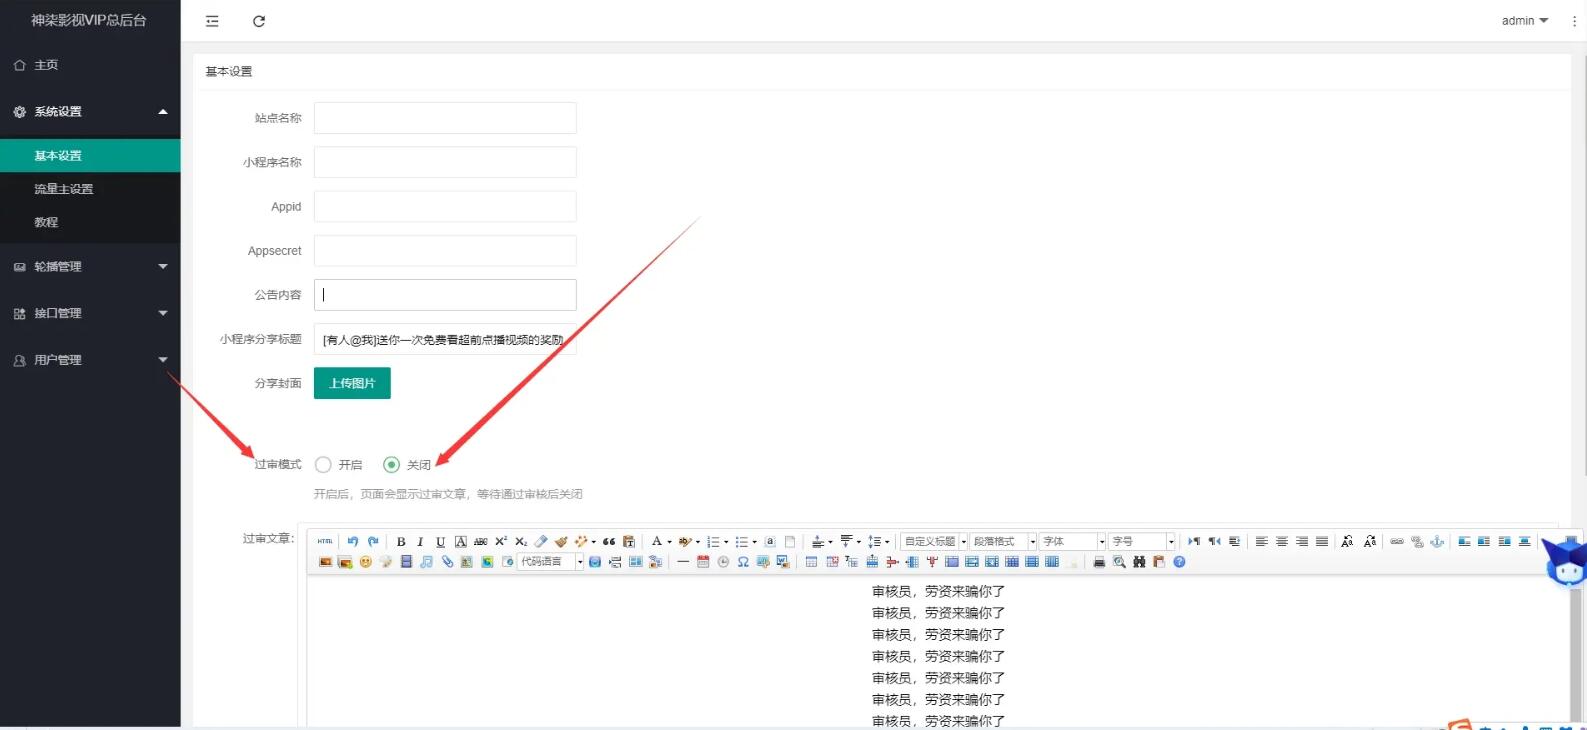Image resolution: width=1587 pixels, height=730 pixels.
Task: Toggle underline formatting in the editor
Action: (440, 542)
